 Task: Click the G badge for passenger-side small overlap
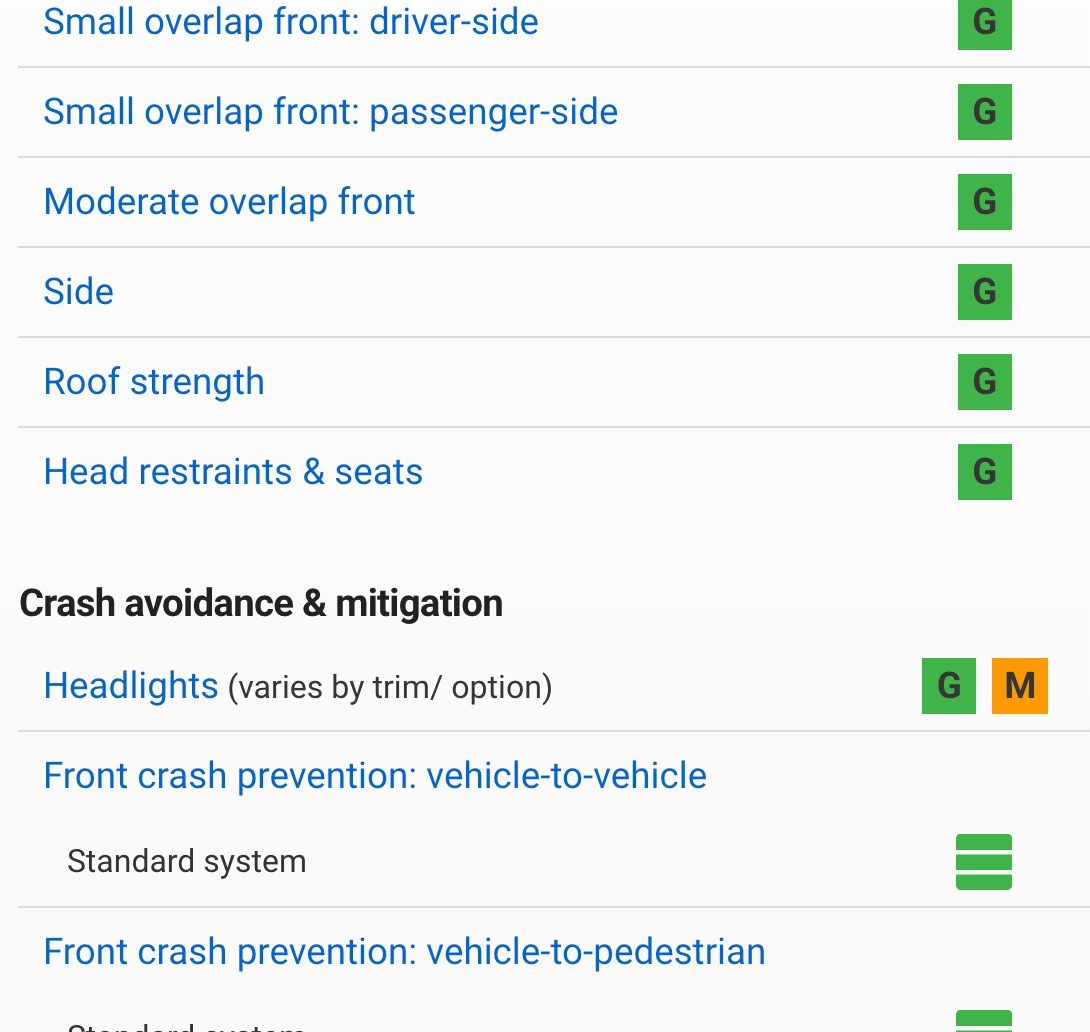(984, 112)
